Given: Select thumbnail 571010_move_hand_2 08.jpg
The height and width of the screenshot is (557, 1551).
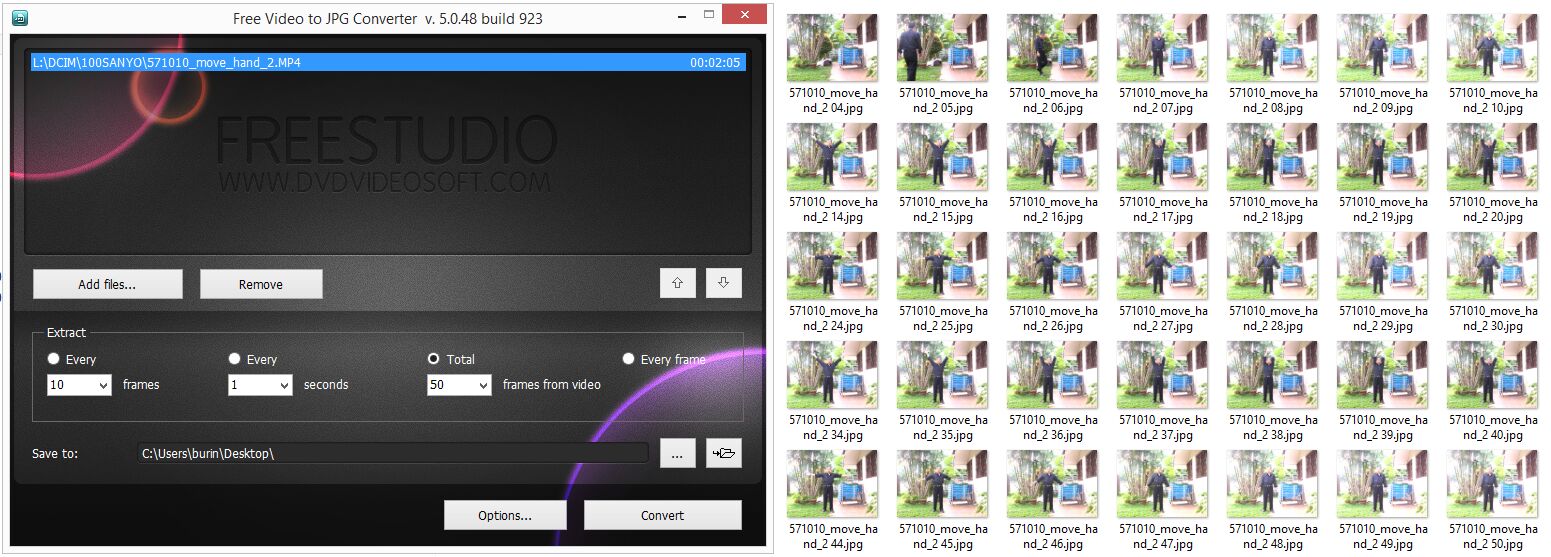Looking at the screenshot, I should (1273, 48).
